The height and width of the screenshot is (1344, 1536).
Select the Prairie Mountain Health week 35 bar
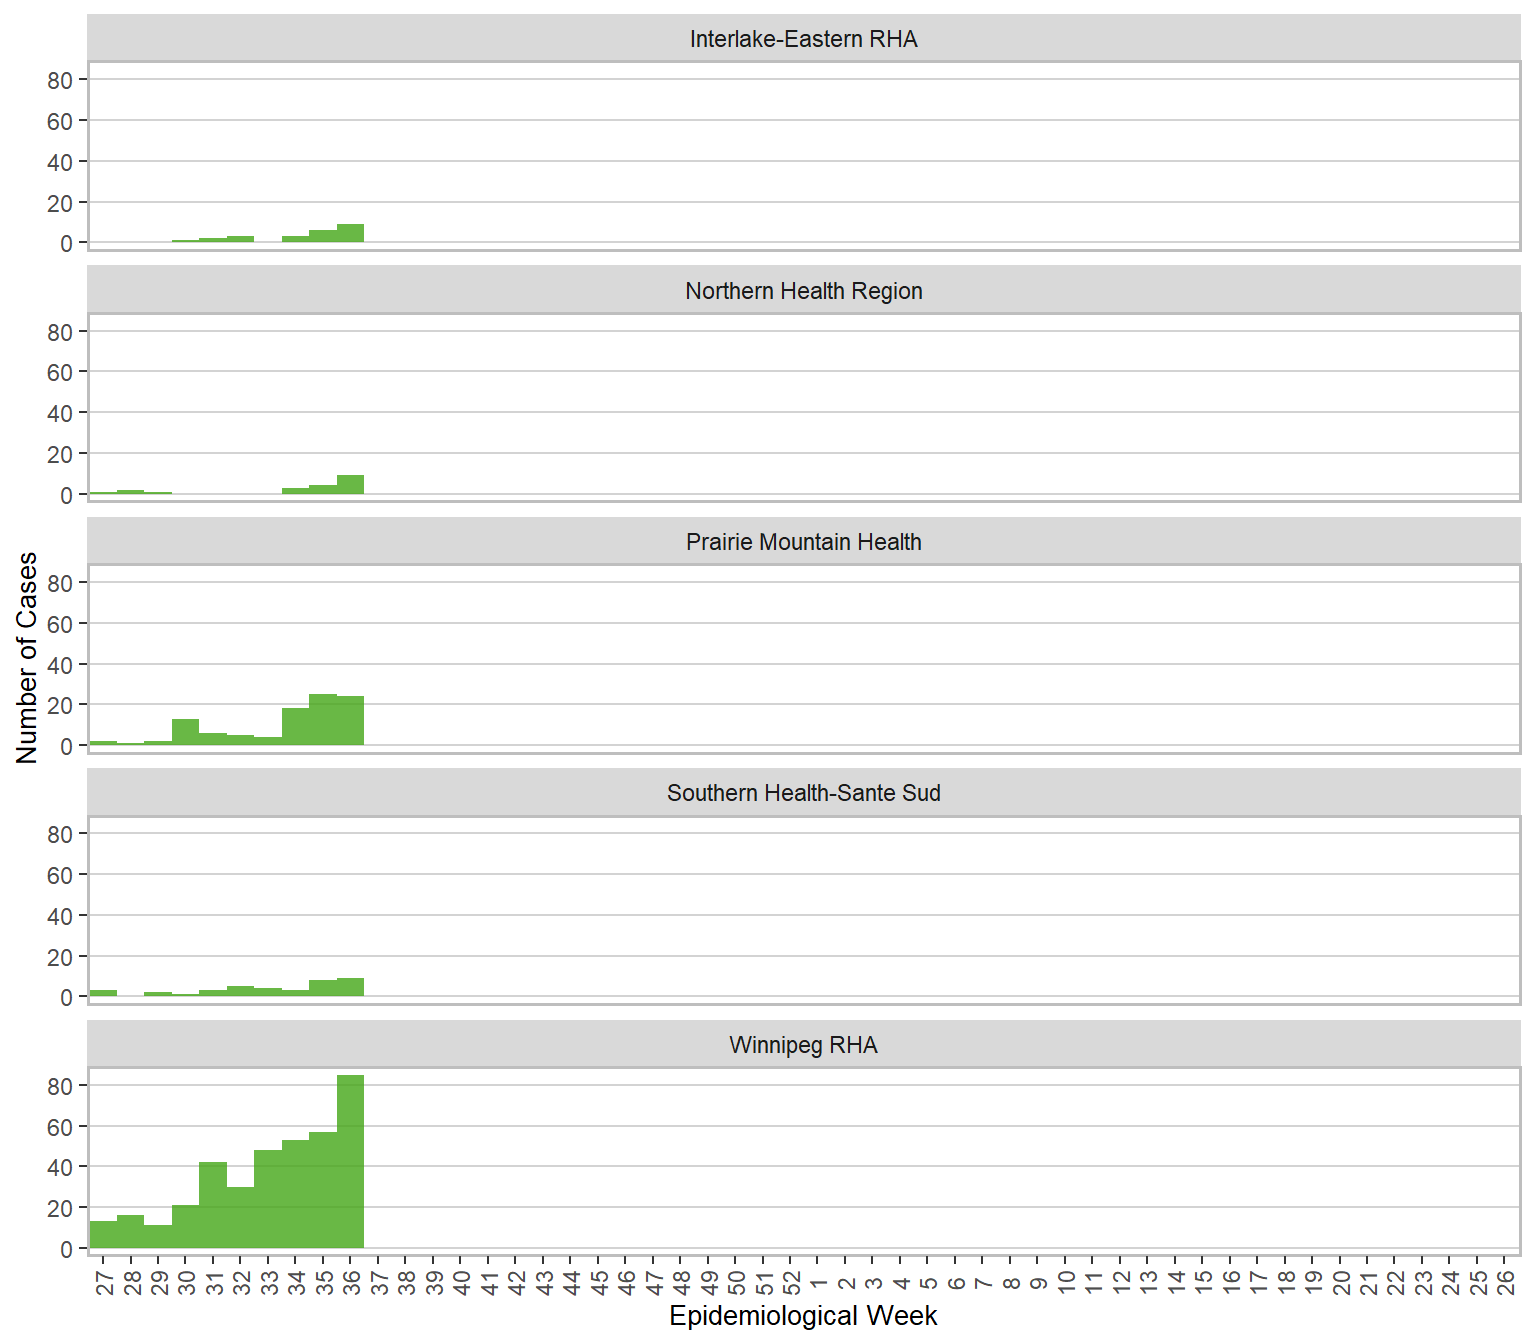point(323,720)
